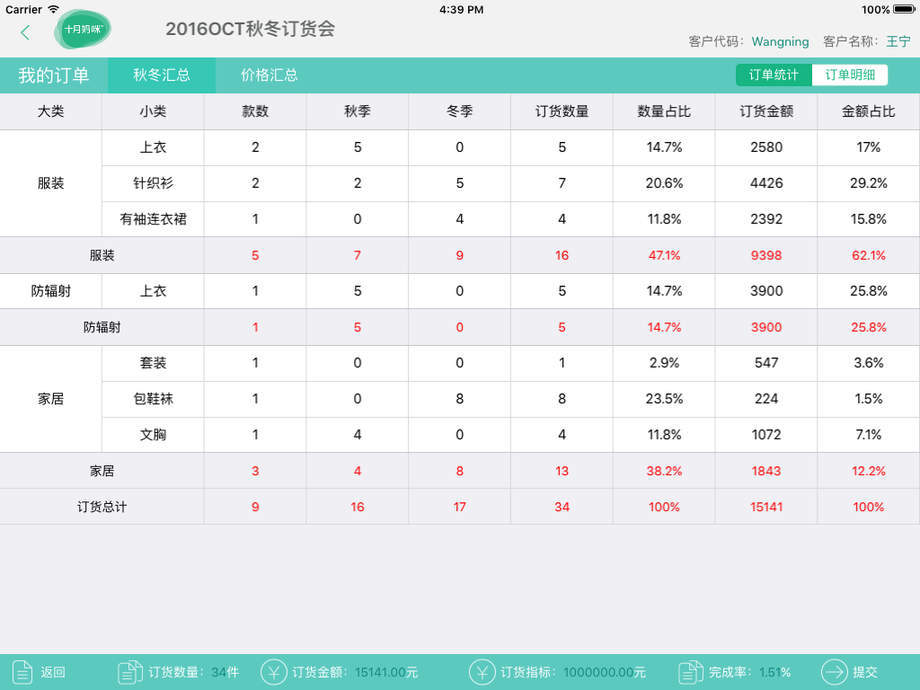Open the 价格汇总 tab
This screenshot has width=920, height=690.
(x=269, y=75)
